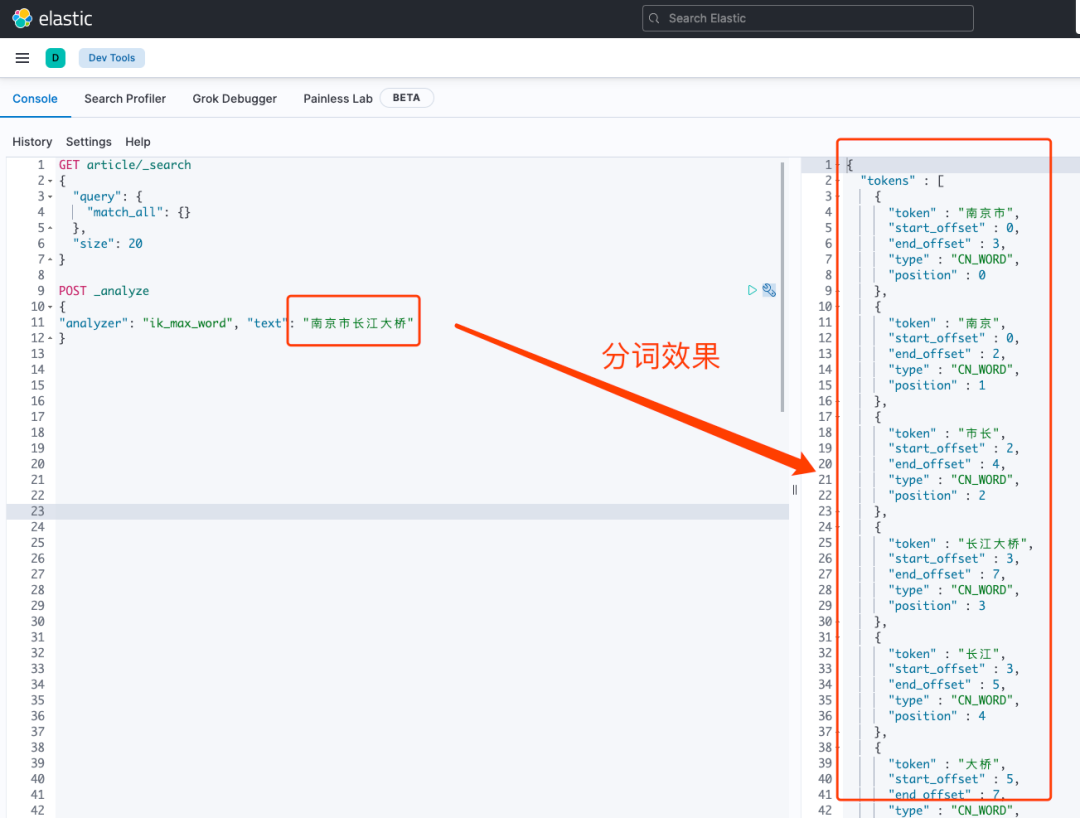Collapse the fold arrow on editor line 2
Screen dimensions: 1080x818
tap(50, 181)
